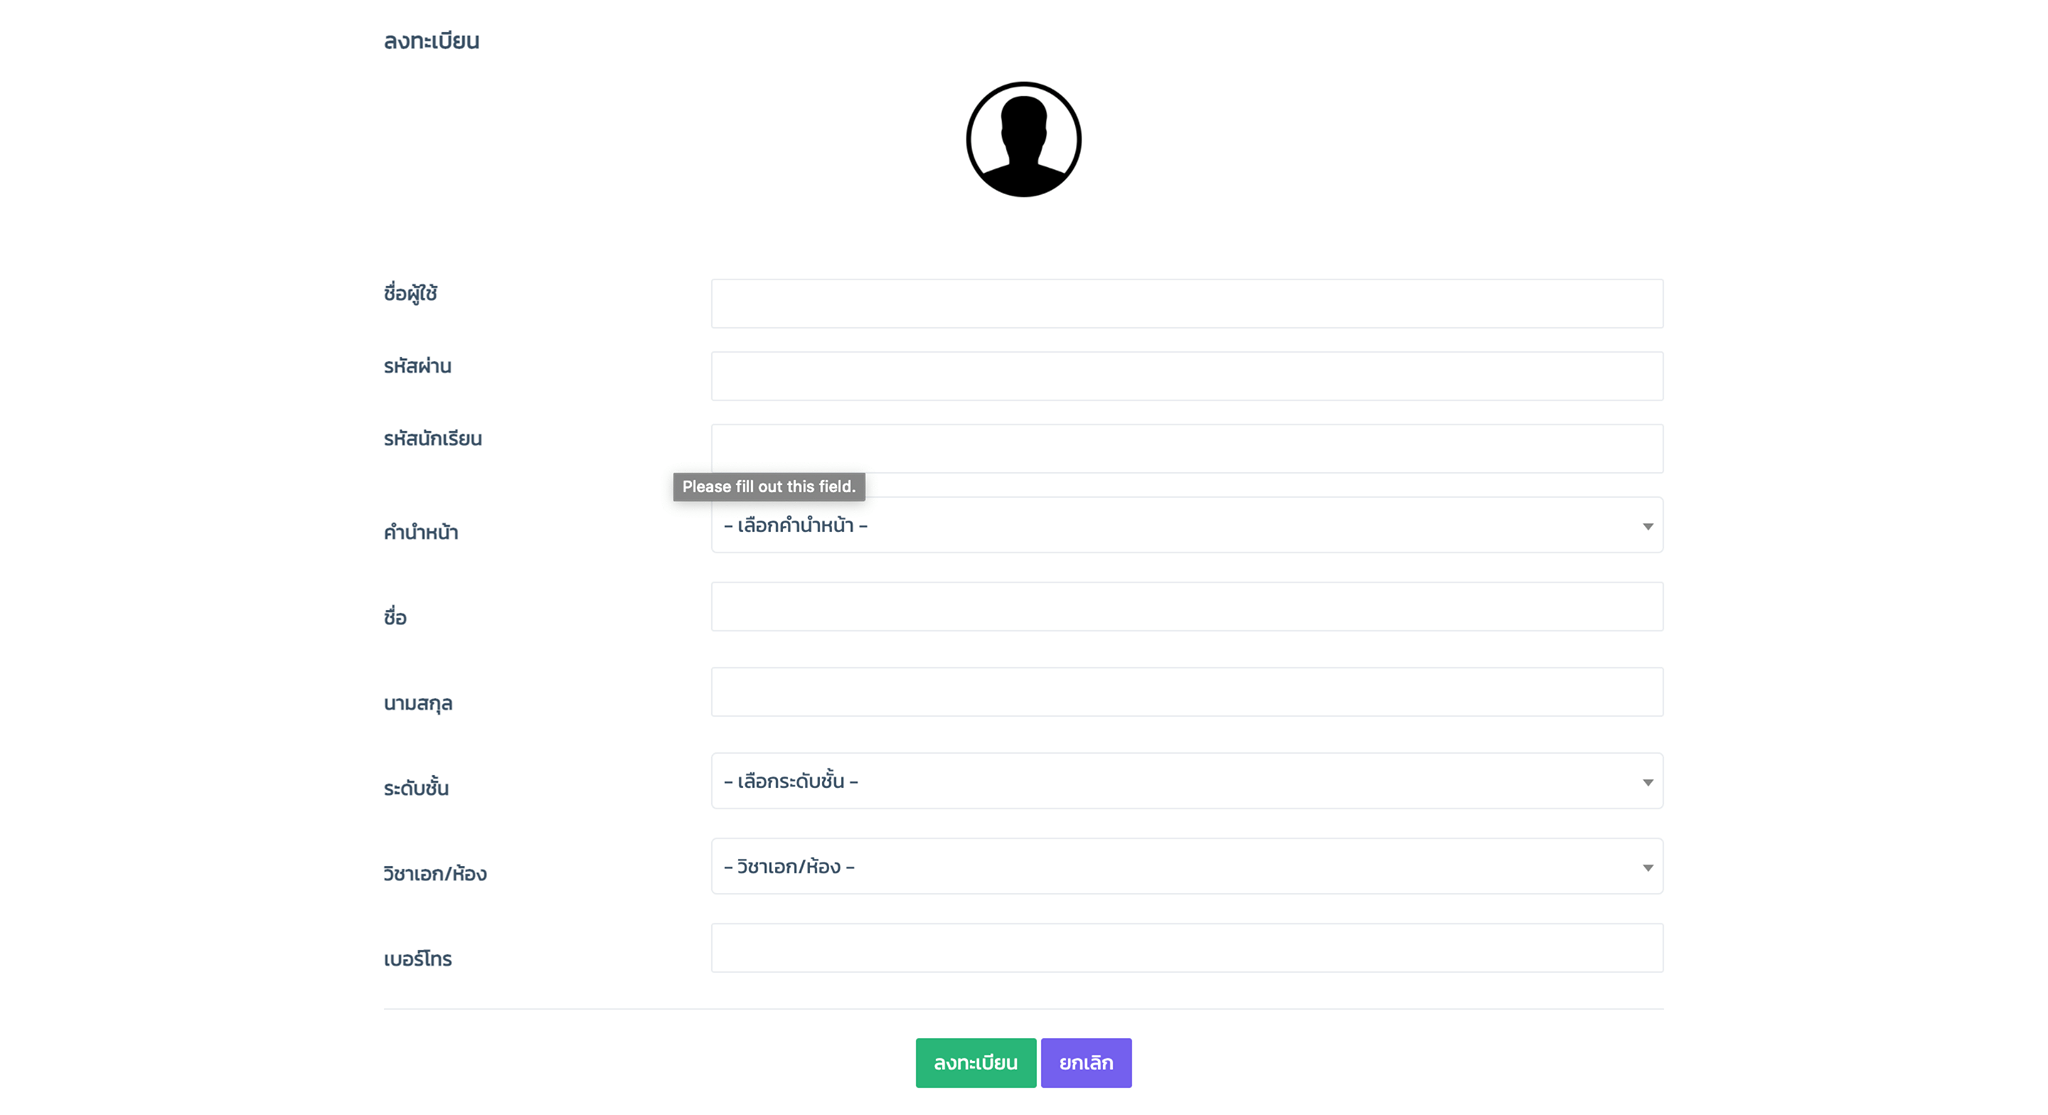
Task: Open the เลือกระดับชั้น grade level dropdown
Action: coord(1187,781)
